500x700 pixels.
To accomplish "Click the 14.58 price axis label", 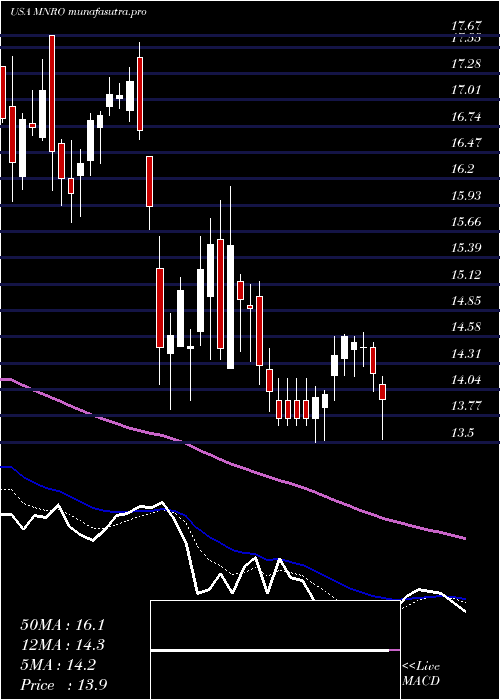I will pos(466,327).
